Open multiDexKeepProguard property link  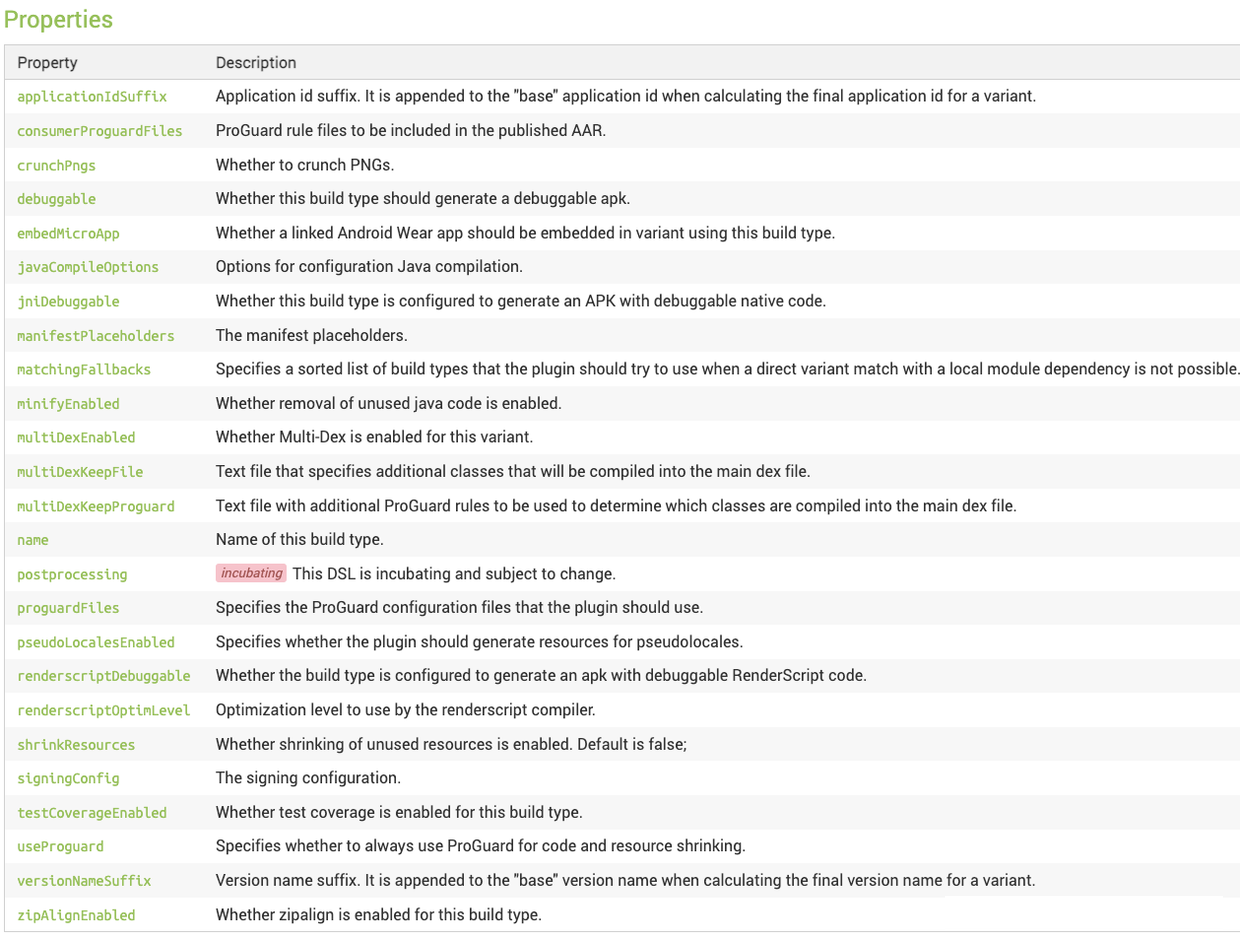[96, 506]
